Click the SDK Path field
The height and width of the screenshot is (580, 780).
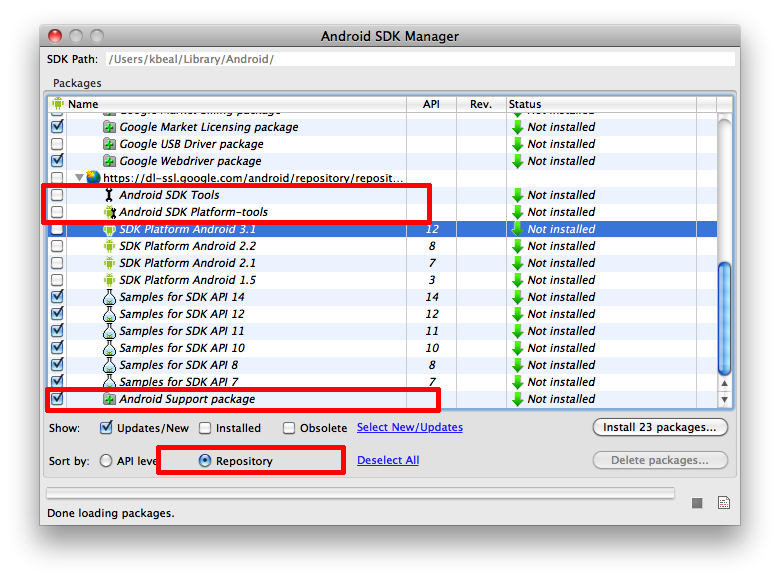pyautogui.click(x=420, y=59)
